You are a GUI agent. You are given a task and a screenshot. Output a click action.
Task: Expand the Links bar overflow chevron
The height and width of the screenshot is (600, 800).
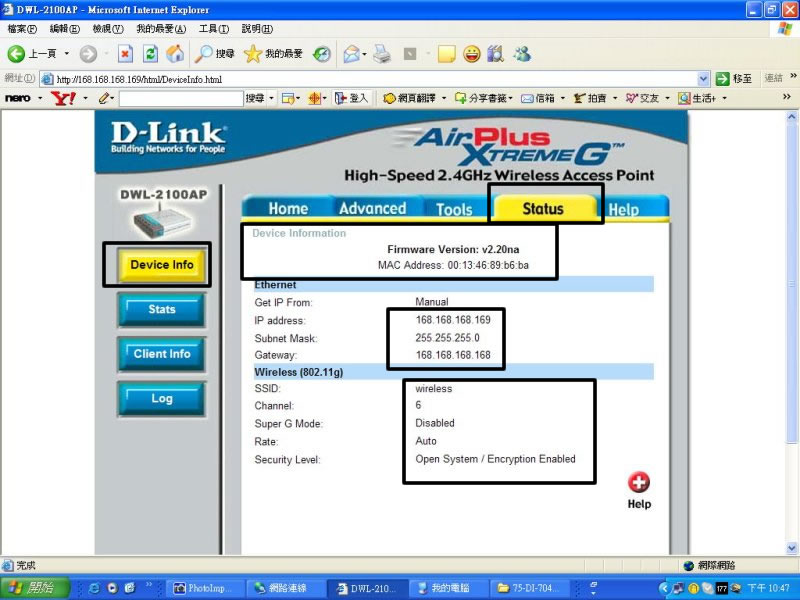[x=793, y=76]
